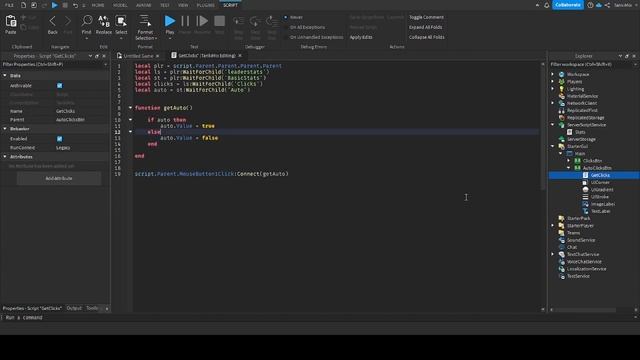Screen dimensions: 640x360
Task: Click the ClicksBtn icon in Explorer
Action: tap(578, 161)
